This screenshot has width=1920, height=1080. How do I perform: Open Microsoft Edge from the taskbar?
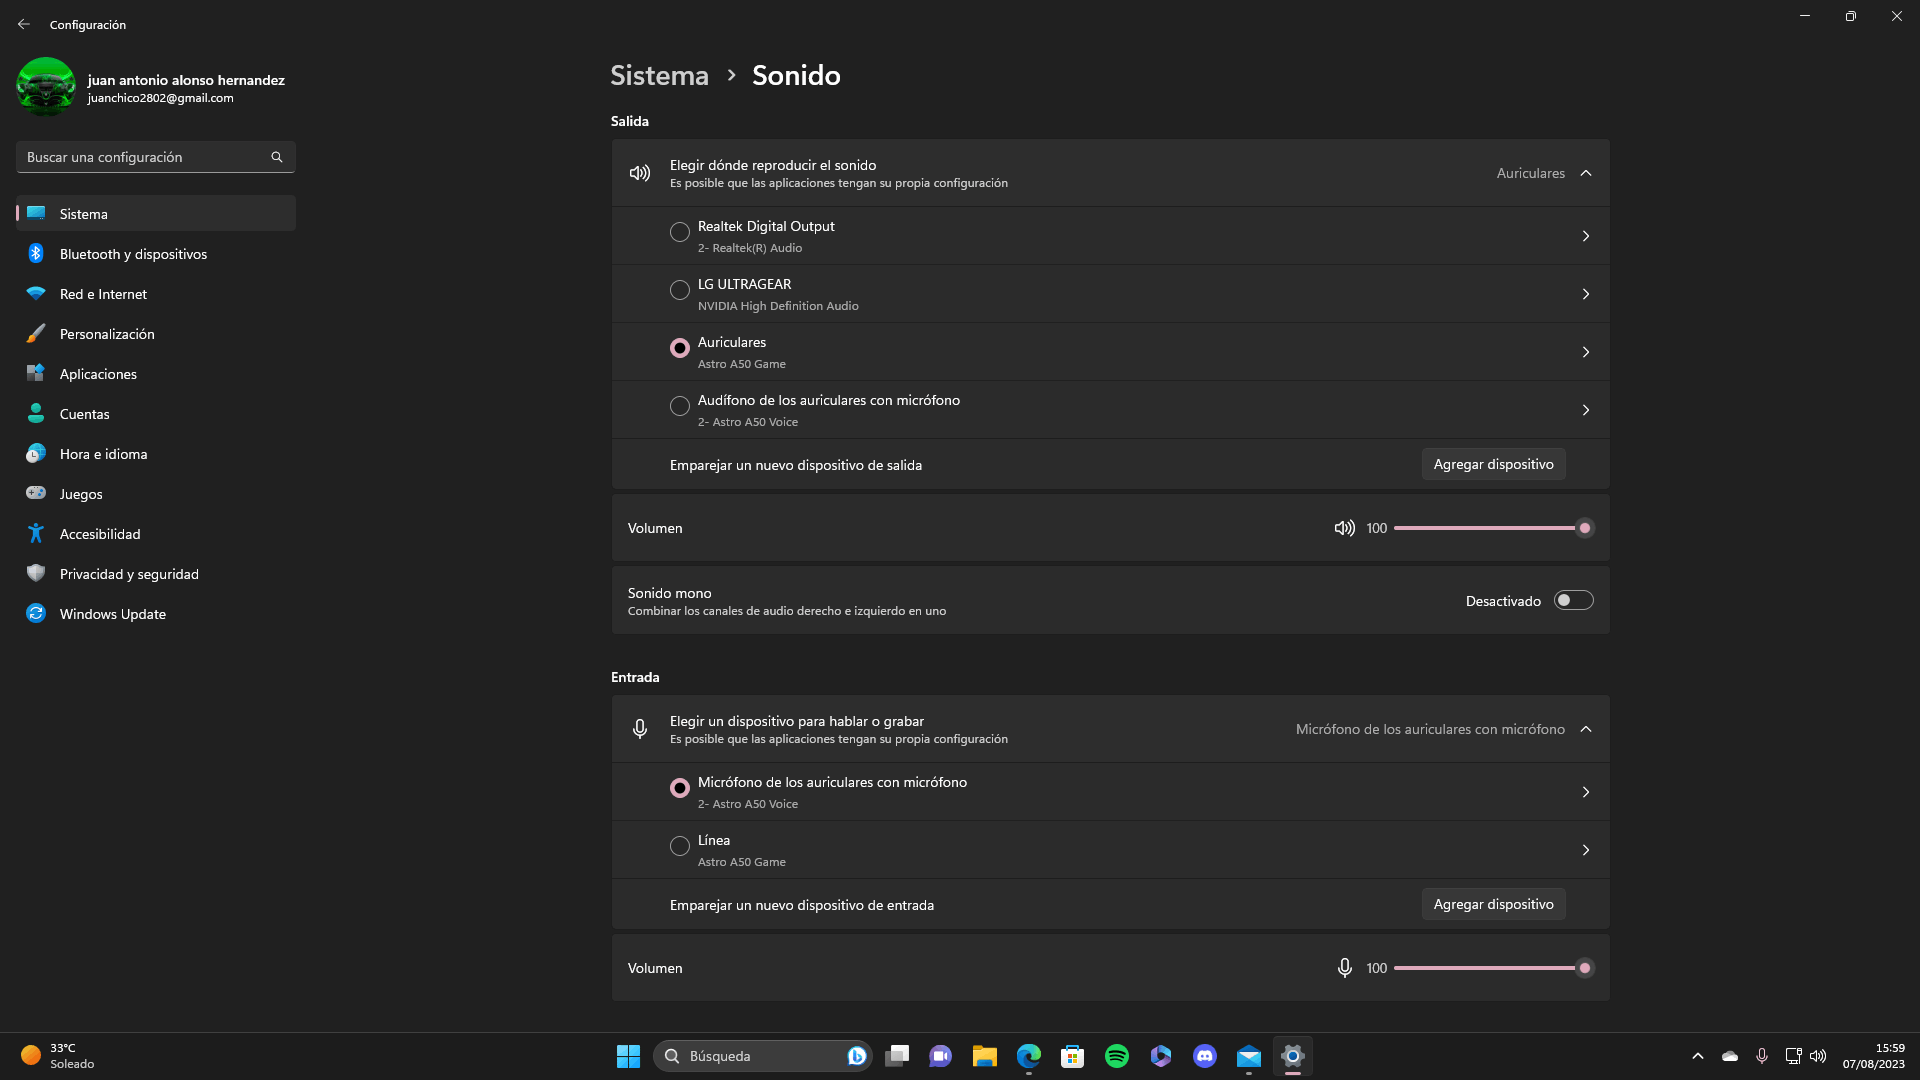1028,1056
